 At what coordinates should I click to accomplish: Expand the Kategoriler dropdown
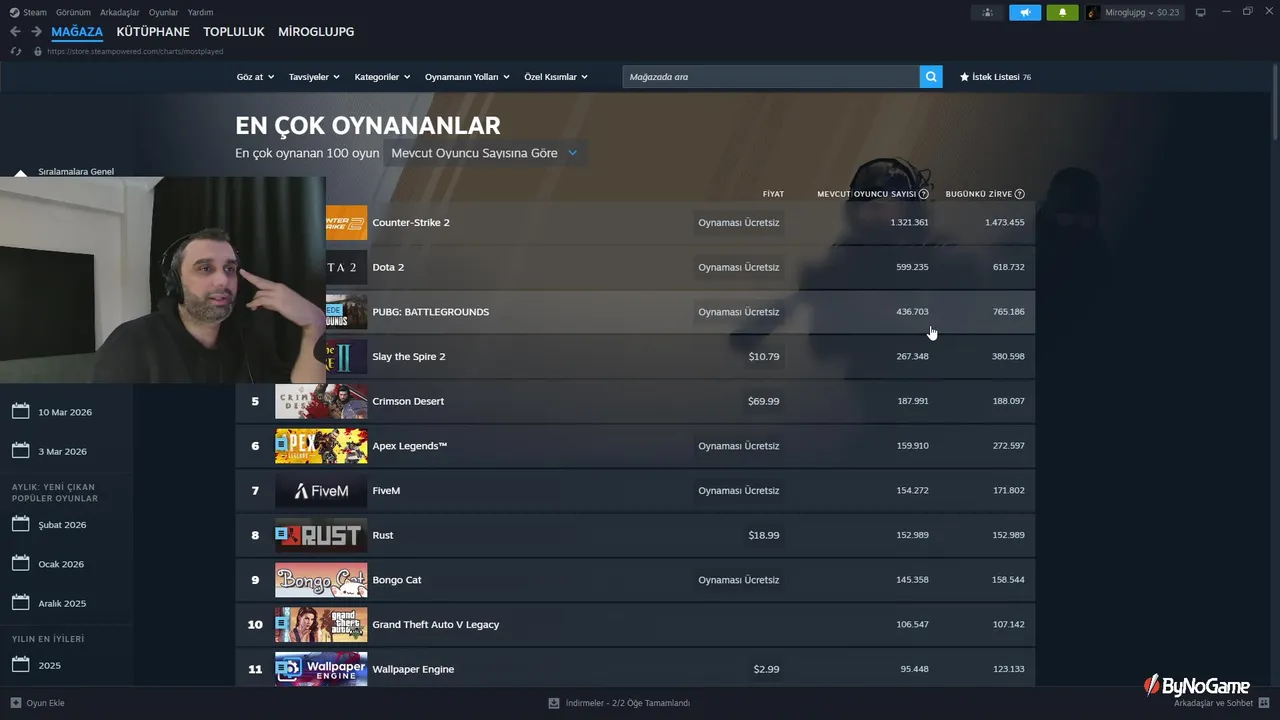tap(382, 77)
